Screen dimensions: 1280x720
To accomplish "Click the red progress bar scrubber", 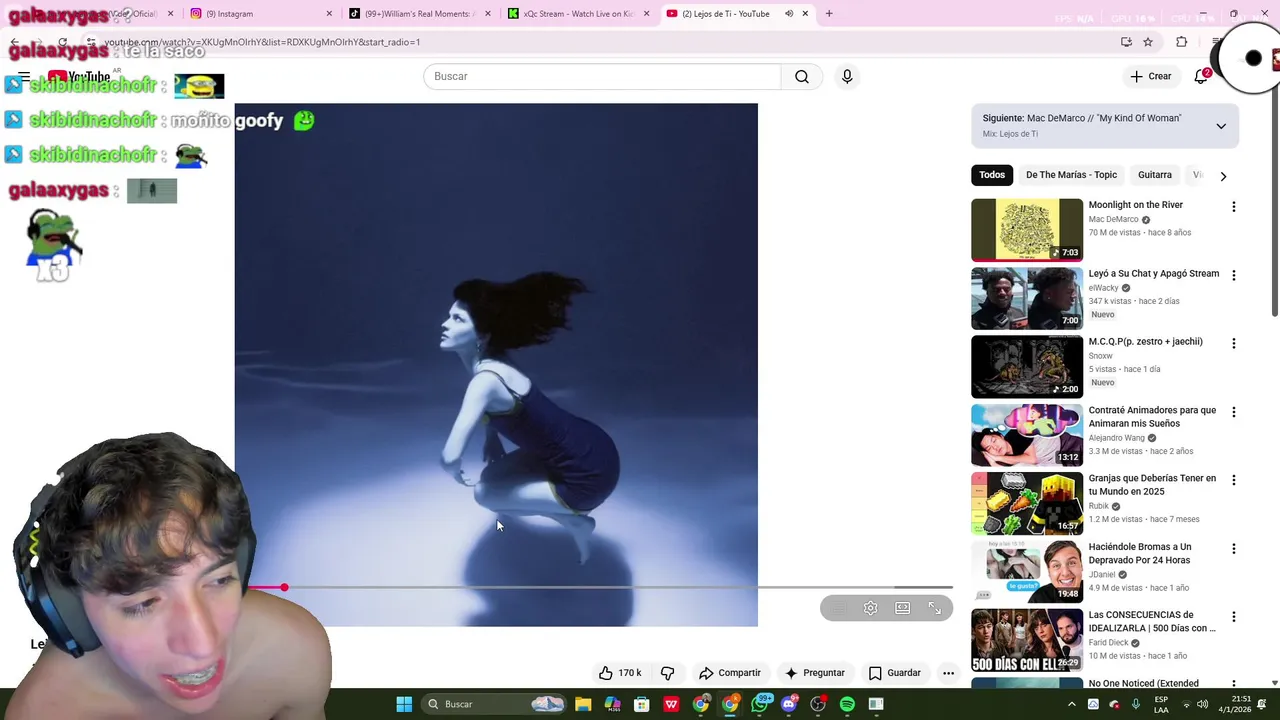I will click(x=284, y=587).
